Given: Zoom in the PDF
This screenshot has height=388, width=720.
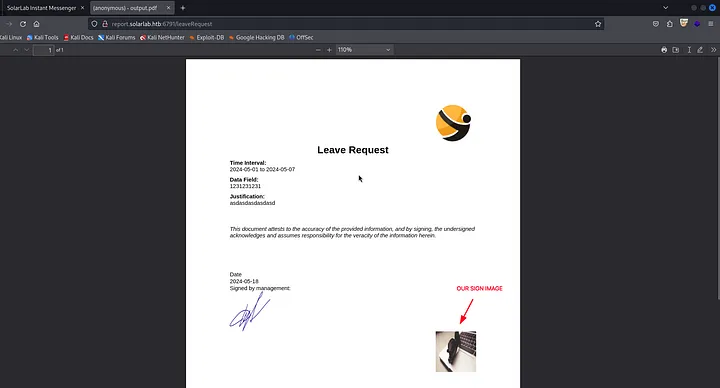Looking at the screenshot, I should [x=329, y=50].
